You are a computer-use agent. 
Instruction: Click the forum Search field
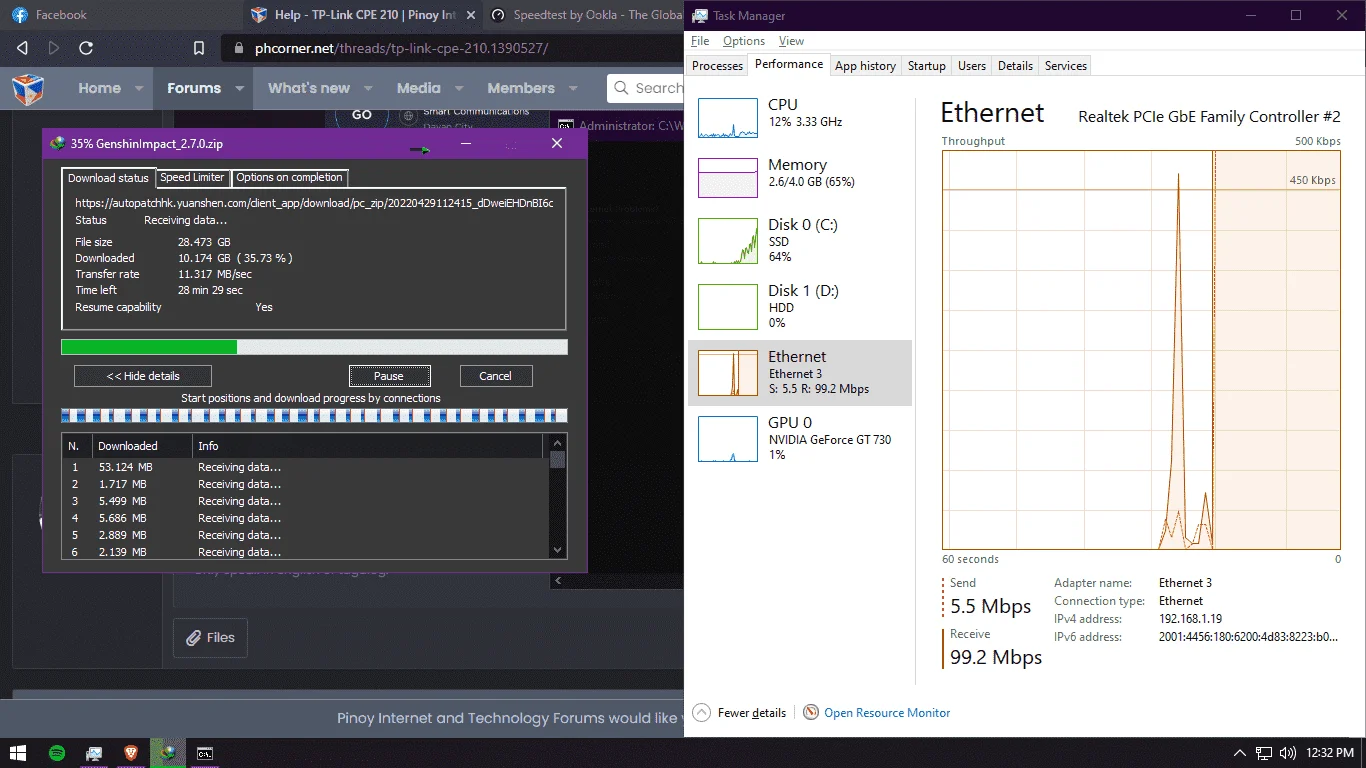(645, 88)
